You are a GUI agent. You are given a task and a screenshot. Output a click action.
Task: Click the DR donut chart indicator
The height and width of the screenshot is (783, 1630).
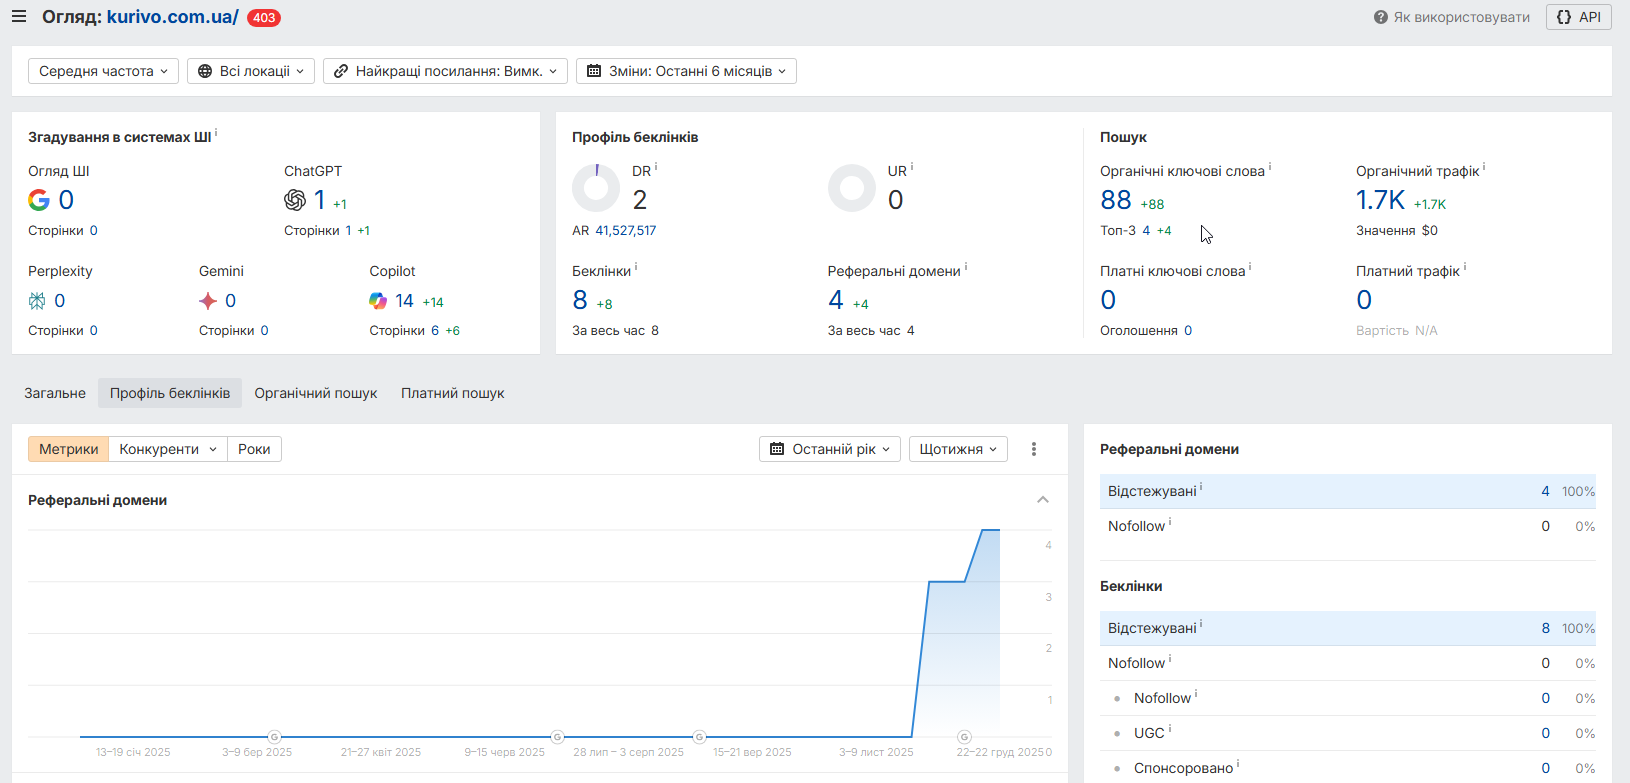[x=596, y=188]
